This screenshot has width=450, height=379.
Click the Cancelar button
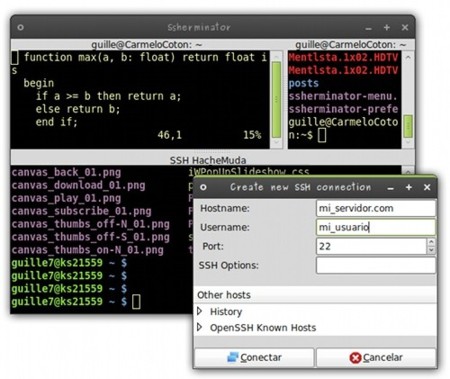coord(376,357)
